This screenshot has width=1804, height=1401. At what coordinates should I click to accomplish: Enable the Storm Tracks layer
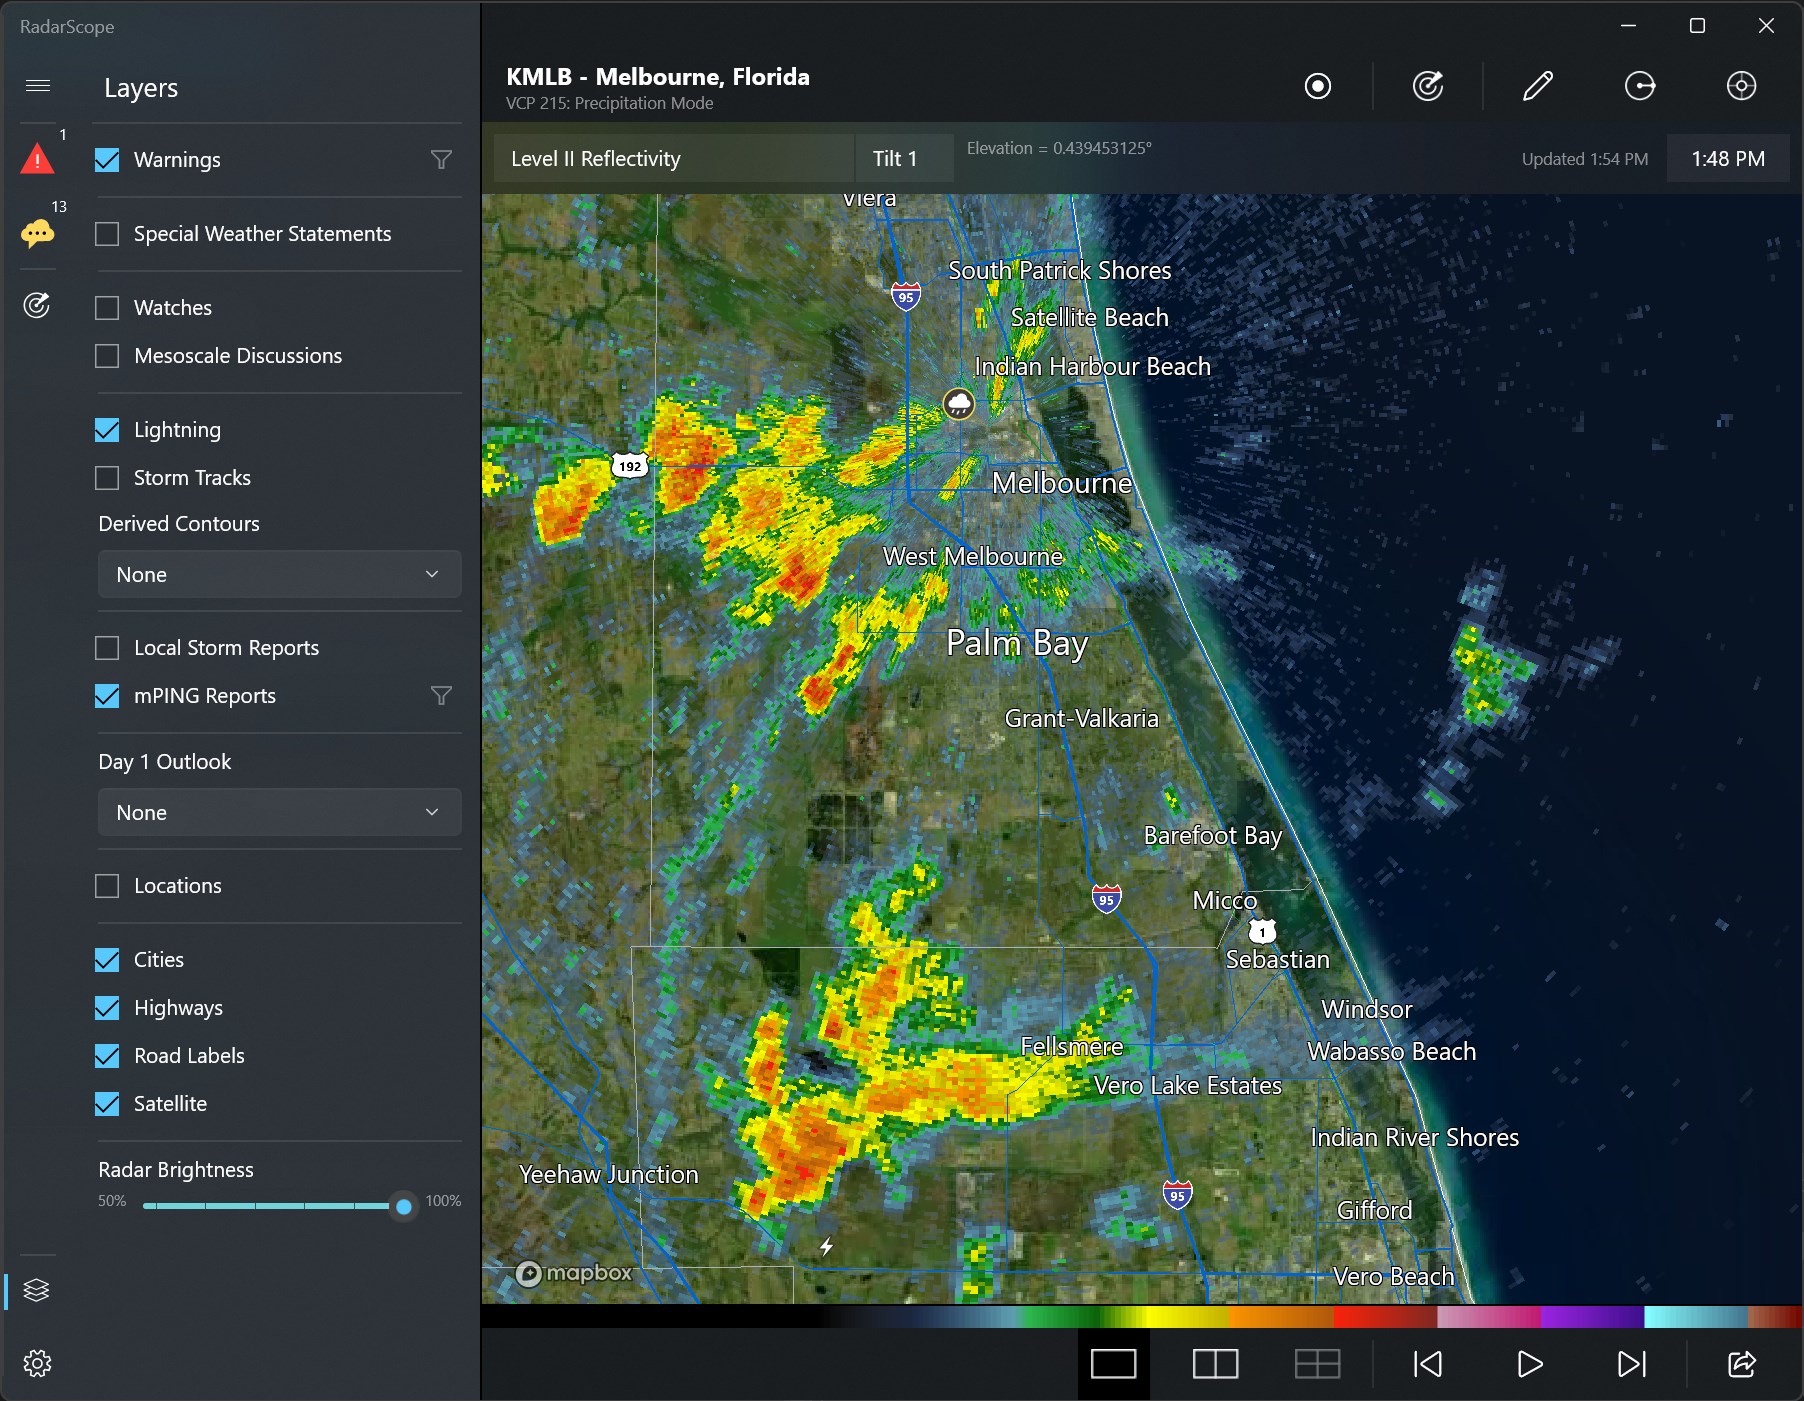tap(107, 477)
